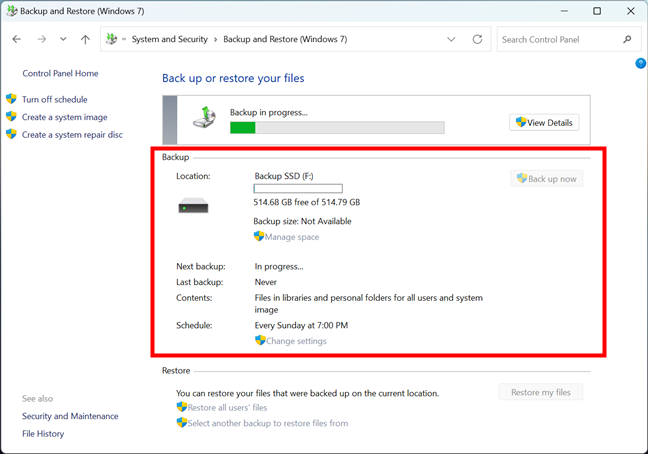Click the green backup progress bar
Viewport: 648px width, 454px height.
point(337,128)
